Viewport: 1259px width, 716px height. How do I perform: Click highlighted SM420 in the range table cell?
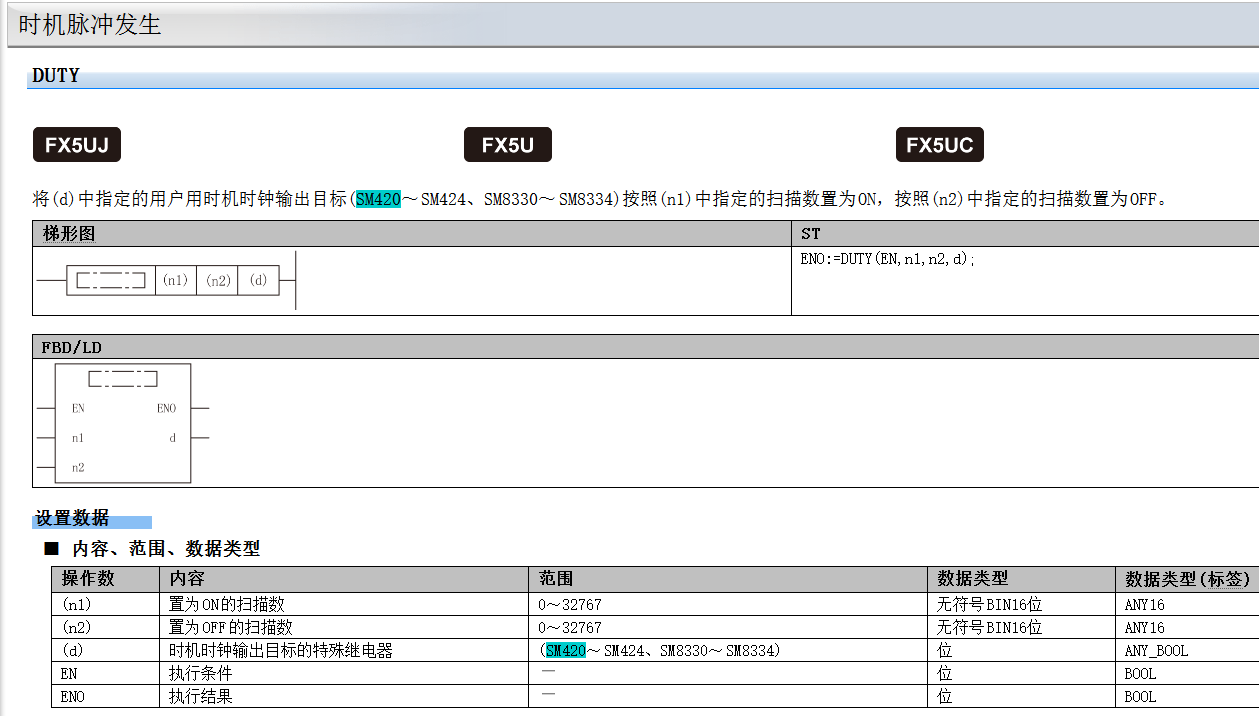[565, 651]
